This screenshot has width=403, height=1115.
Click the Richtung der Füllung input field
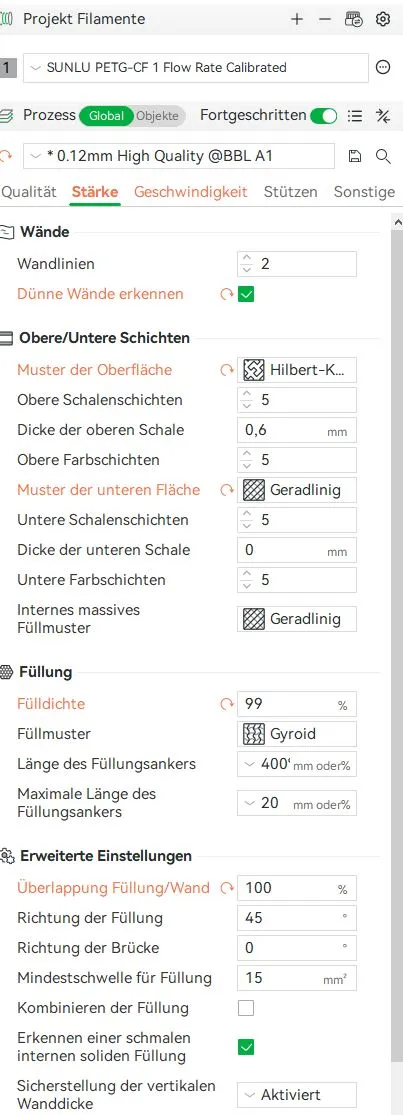pos(297,917)
